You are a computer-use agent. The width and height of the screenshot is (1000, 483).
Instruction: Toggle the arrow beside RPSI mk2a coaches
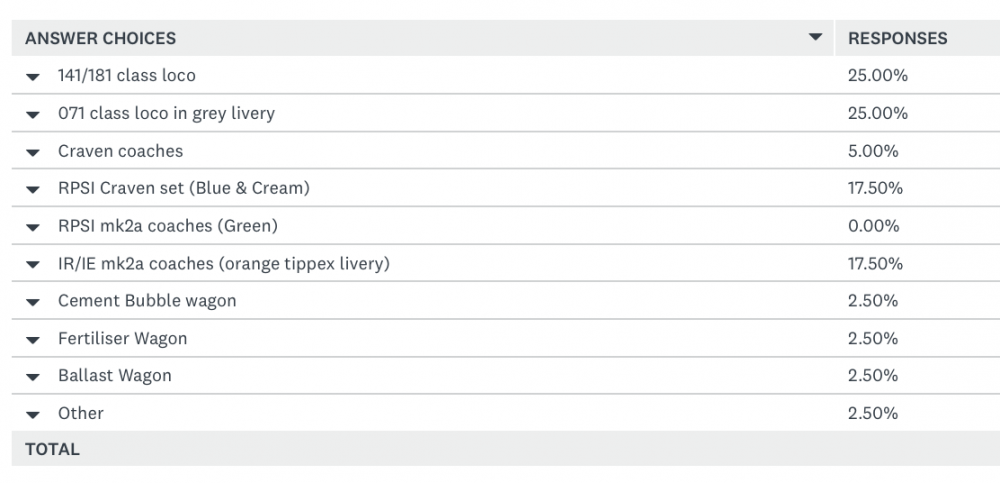click(x=33, y=227)
